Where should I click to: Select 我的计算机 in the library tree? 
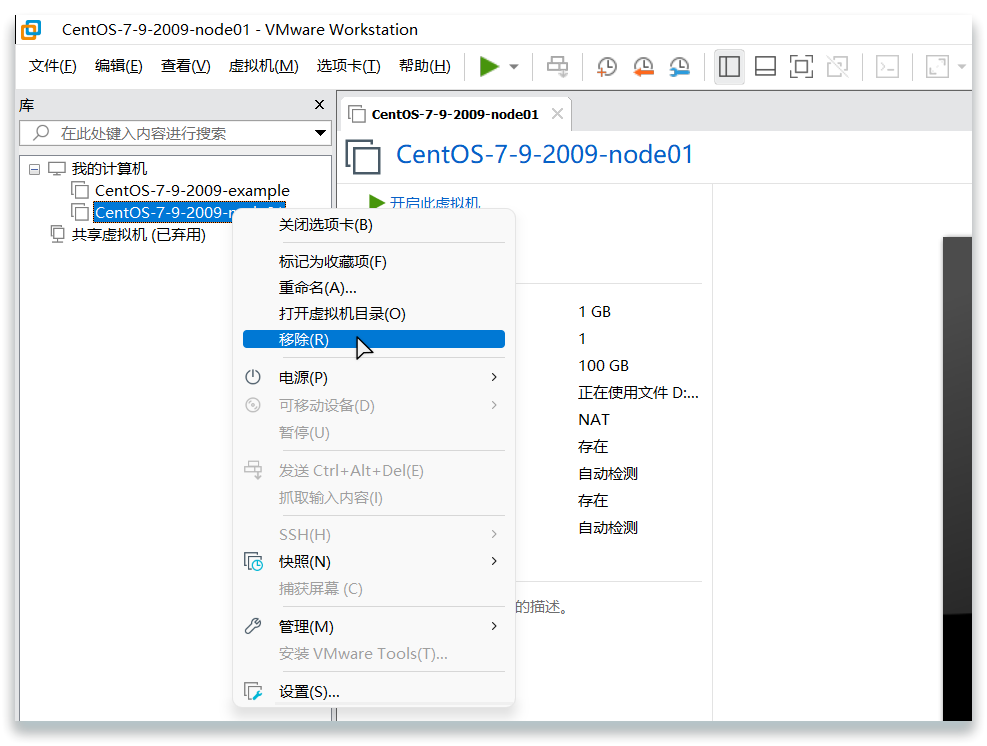tap(109, 169)
